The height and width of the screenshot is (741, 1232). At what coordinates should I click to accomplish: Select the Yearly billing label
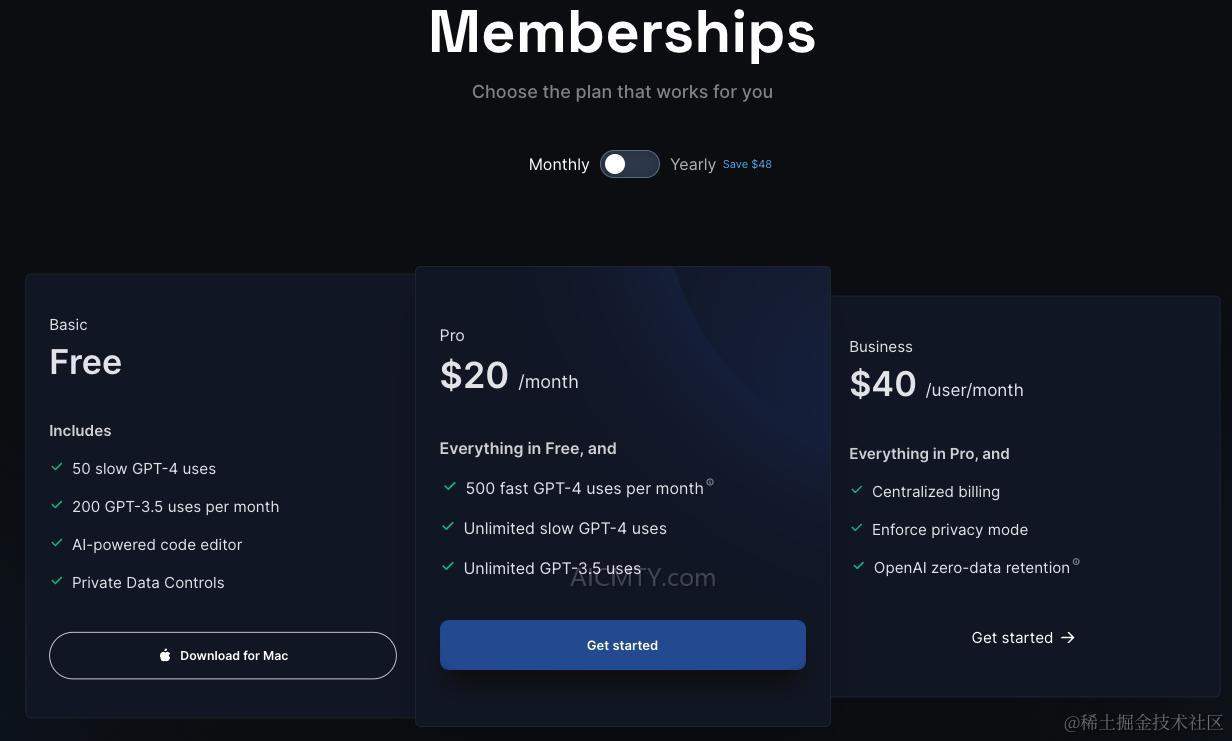coord(692,165)
